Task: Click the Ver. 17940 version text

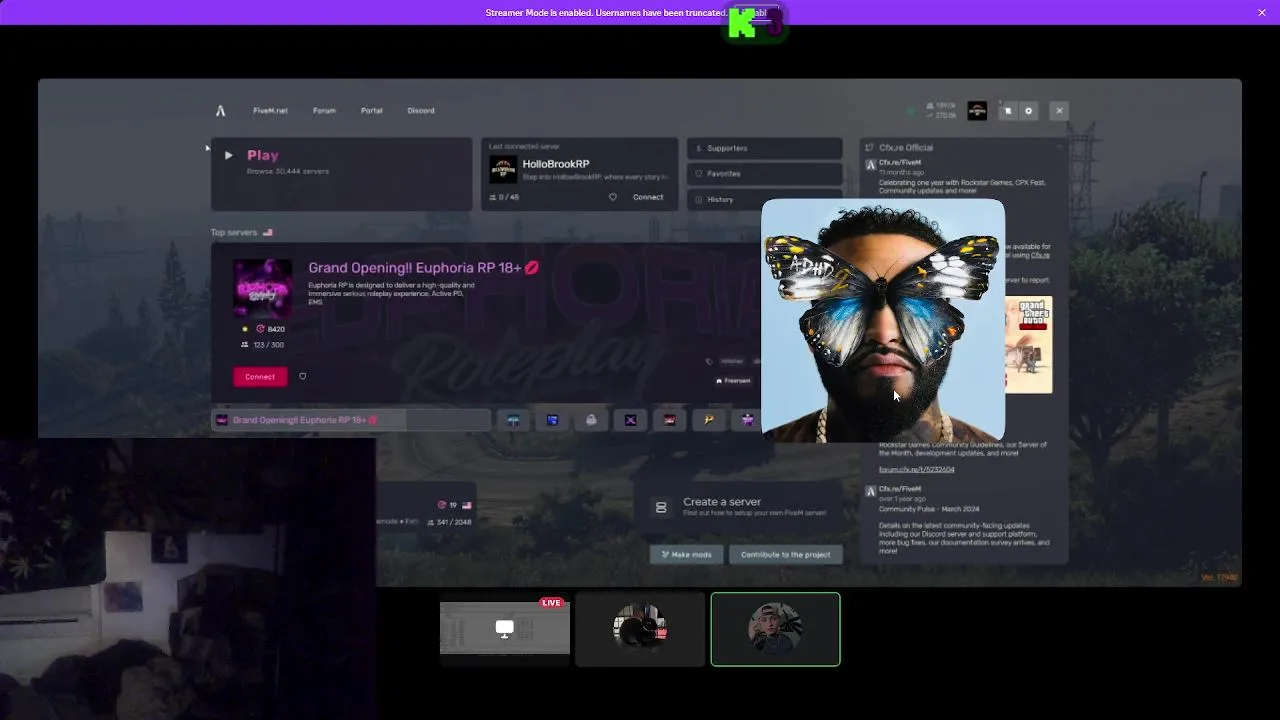Action: coord(1219,577)
